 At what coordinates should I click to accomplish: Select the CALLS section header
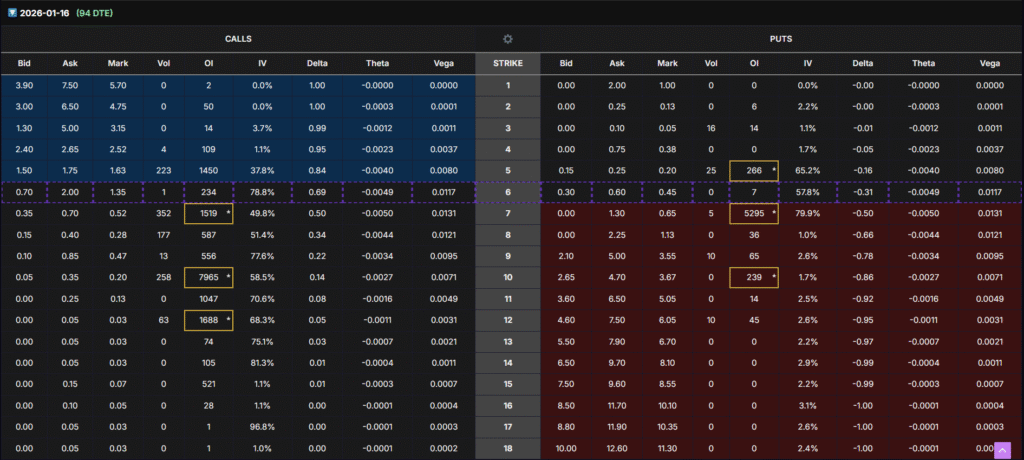coord(238,39)
